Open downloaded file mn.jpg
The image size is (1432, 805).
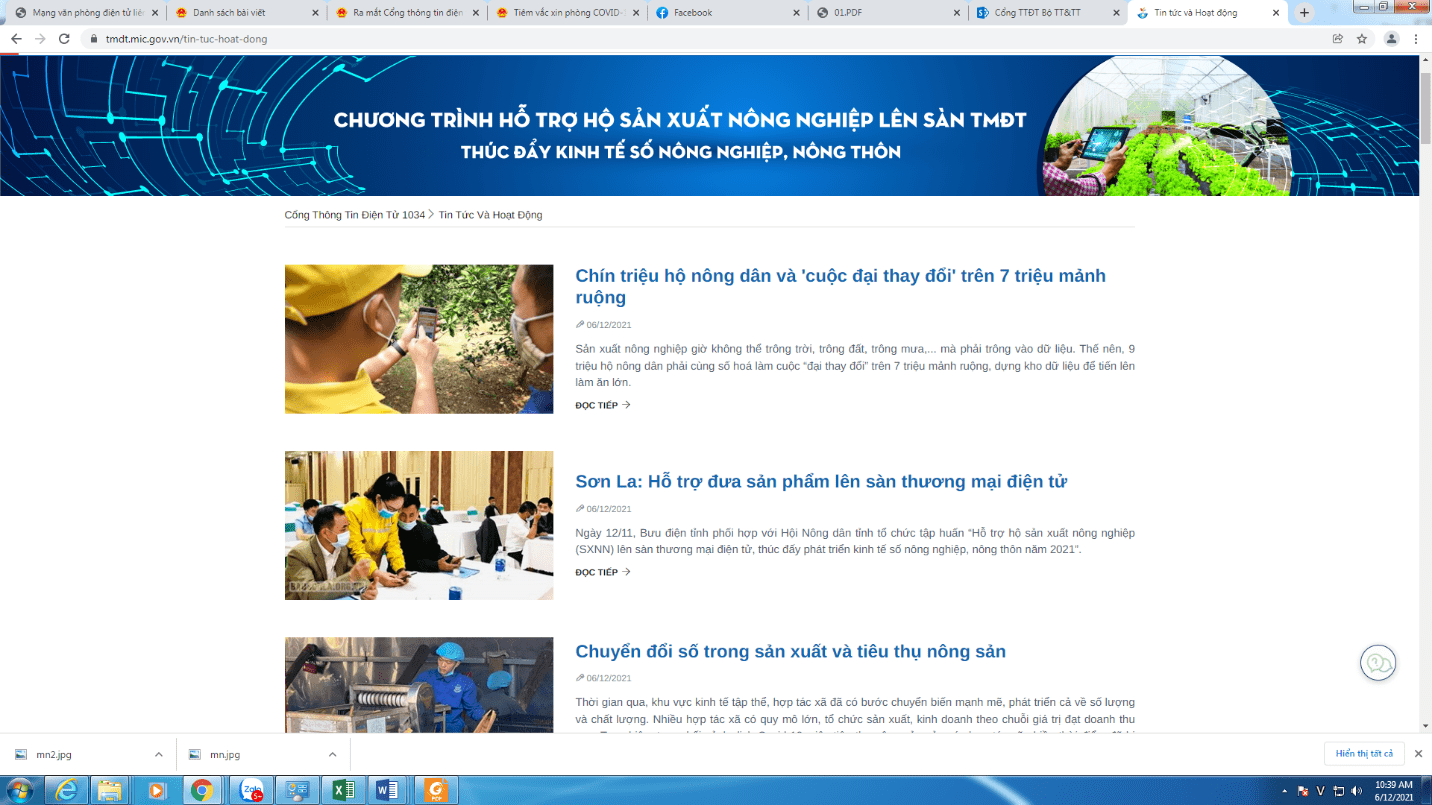[x=225, y=755]
